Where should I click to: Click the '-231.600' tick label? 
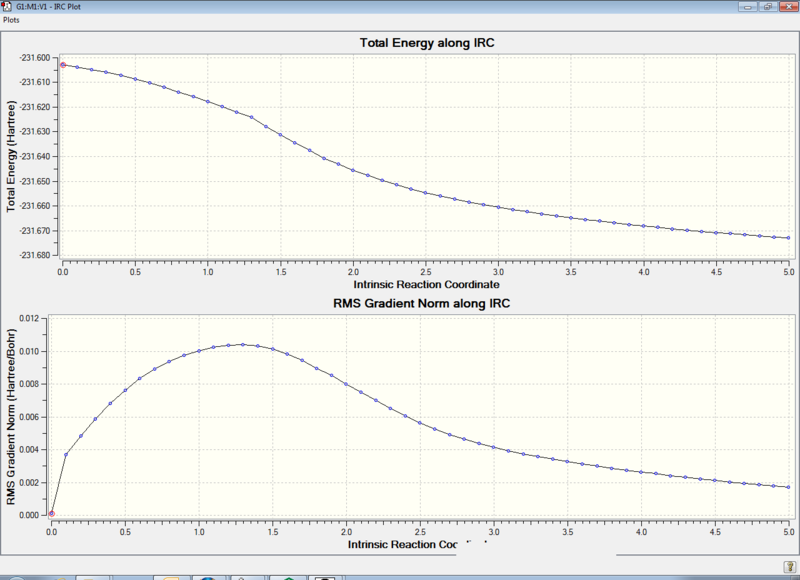click(35, 58)
